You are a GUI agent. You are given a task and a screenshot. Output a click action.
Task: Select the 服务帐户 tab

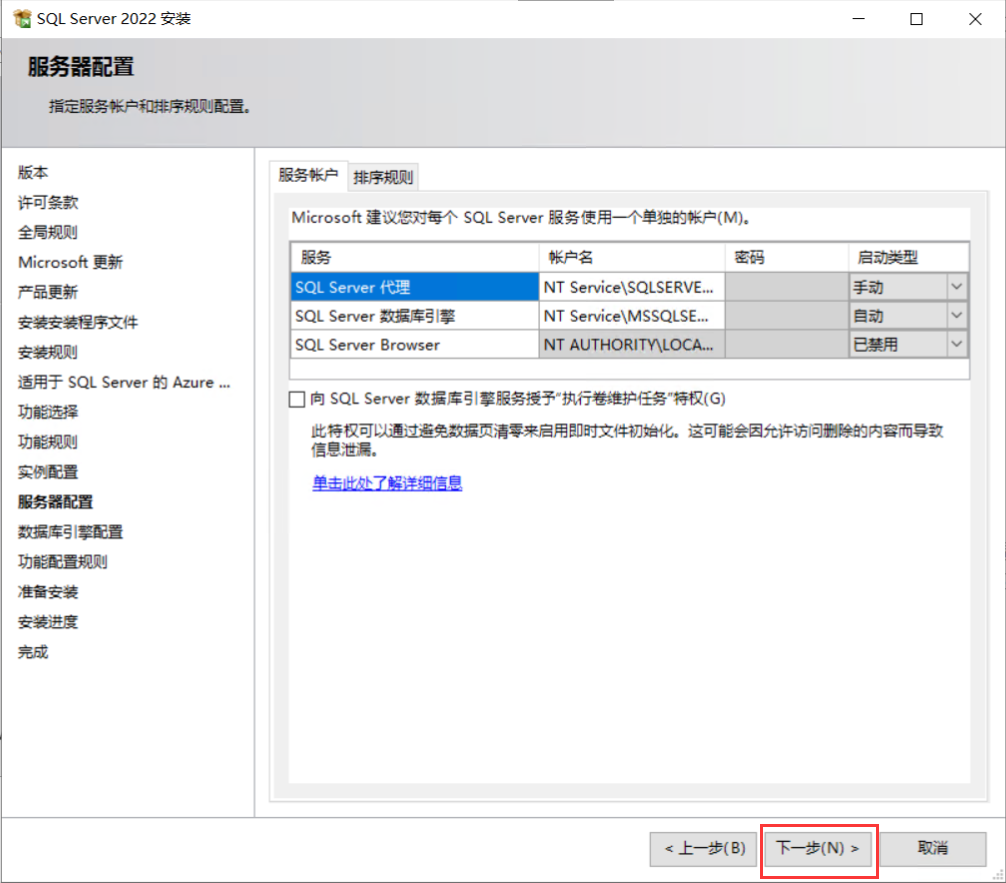(x=308, y=175)
